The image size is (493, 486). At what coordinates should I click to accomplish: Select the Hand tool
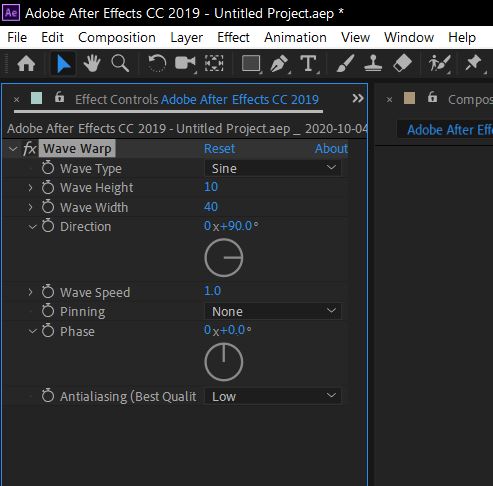tap(92, 63)
